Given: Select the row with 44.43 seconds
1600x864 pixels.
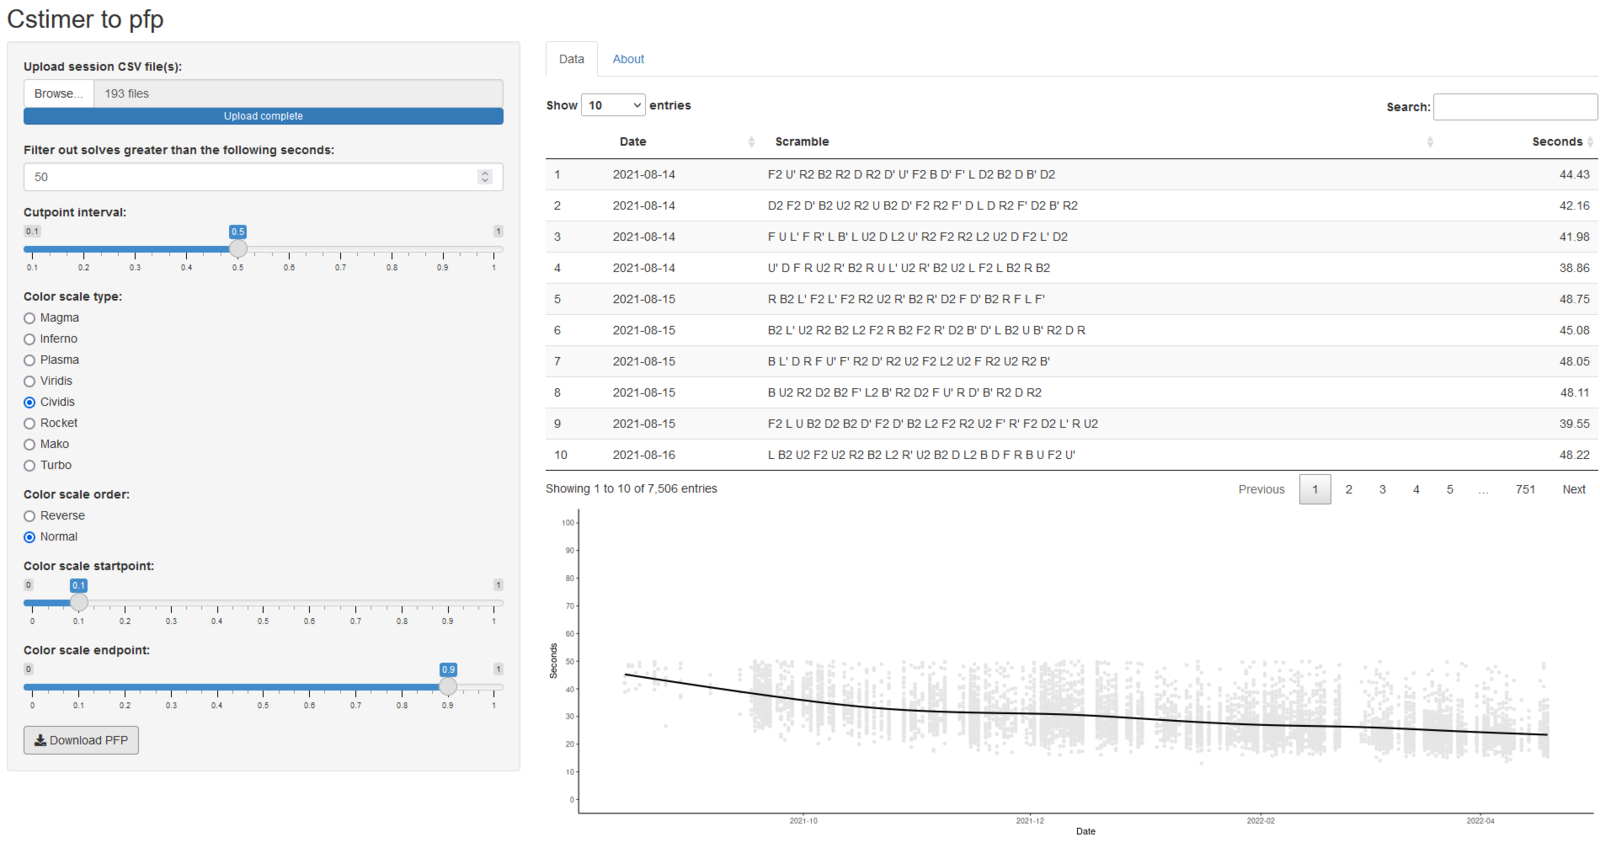Looking at the screenshot, I should point(1071,174).
